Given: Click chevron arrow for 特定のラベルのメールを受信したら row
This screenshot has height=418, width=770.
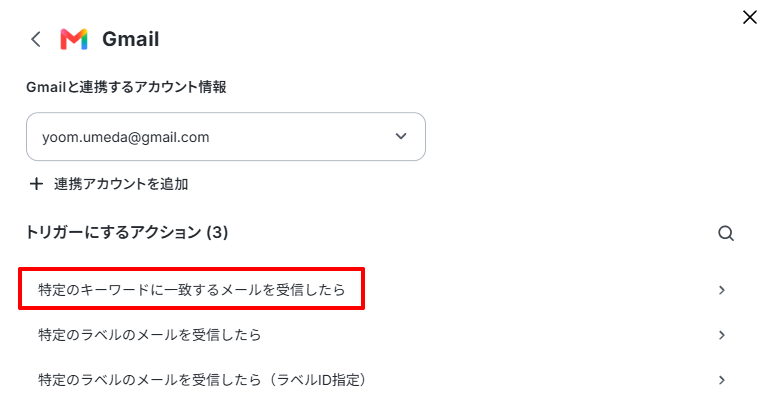Looking at the screenshot, I should pos(722,335).
